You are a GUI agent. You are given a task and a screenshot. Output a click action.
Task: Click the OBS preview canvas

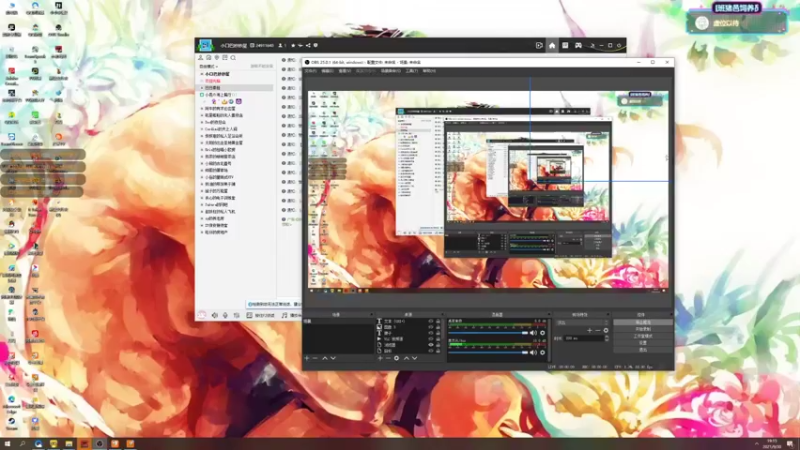488,190
